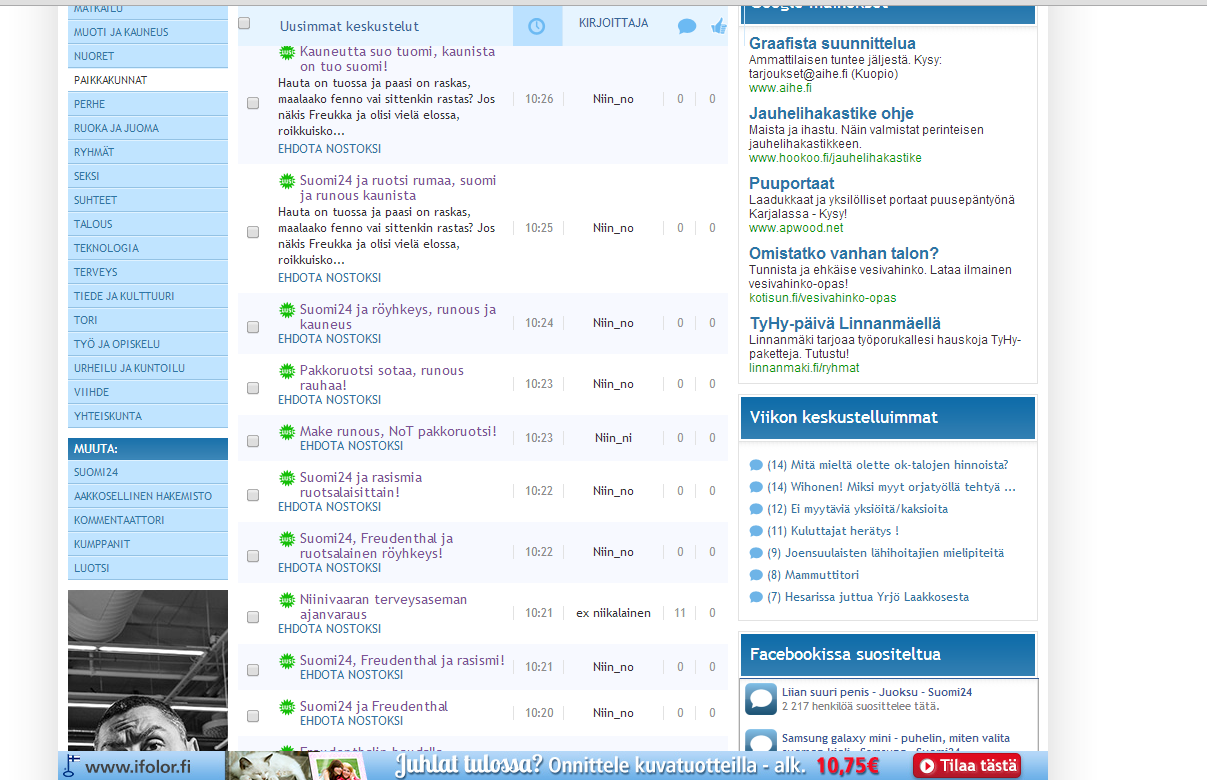Click new badge beside 'Suomi24 ja Freudenthal'
The width and height of the screenshot is (1207, 780).
(287, 707)
